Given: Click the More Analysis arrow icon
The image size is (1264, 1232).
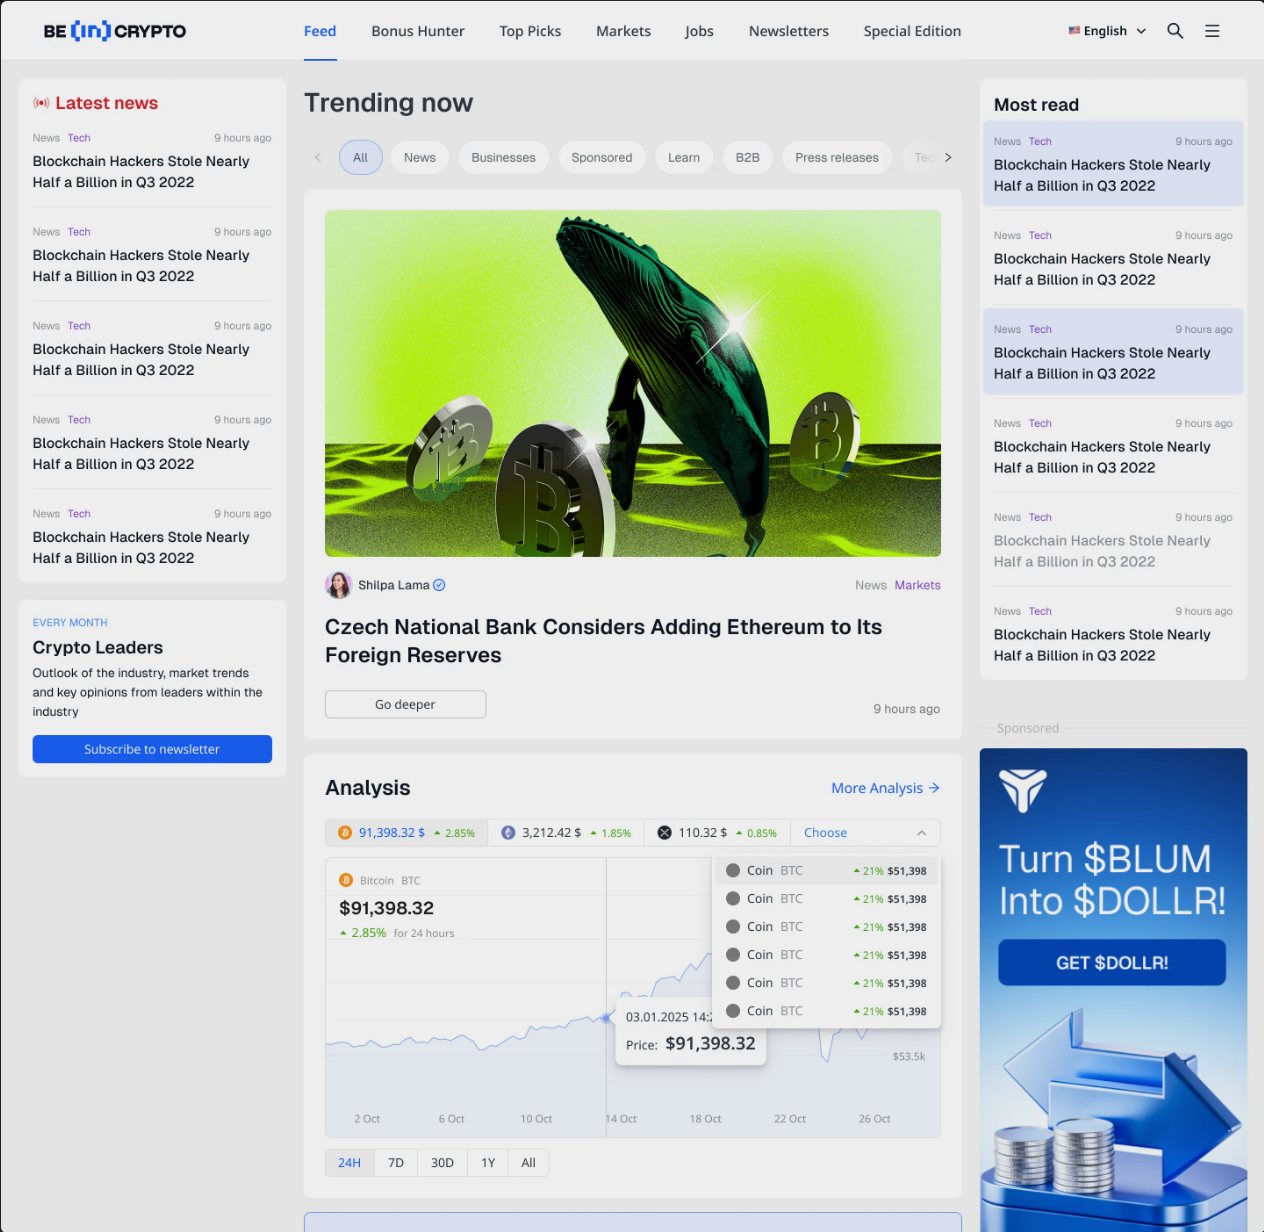Looking at the screenshot, I should (934, 788).
